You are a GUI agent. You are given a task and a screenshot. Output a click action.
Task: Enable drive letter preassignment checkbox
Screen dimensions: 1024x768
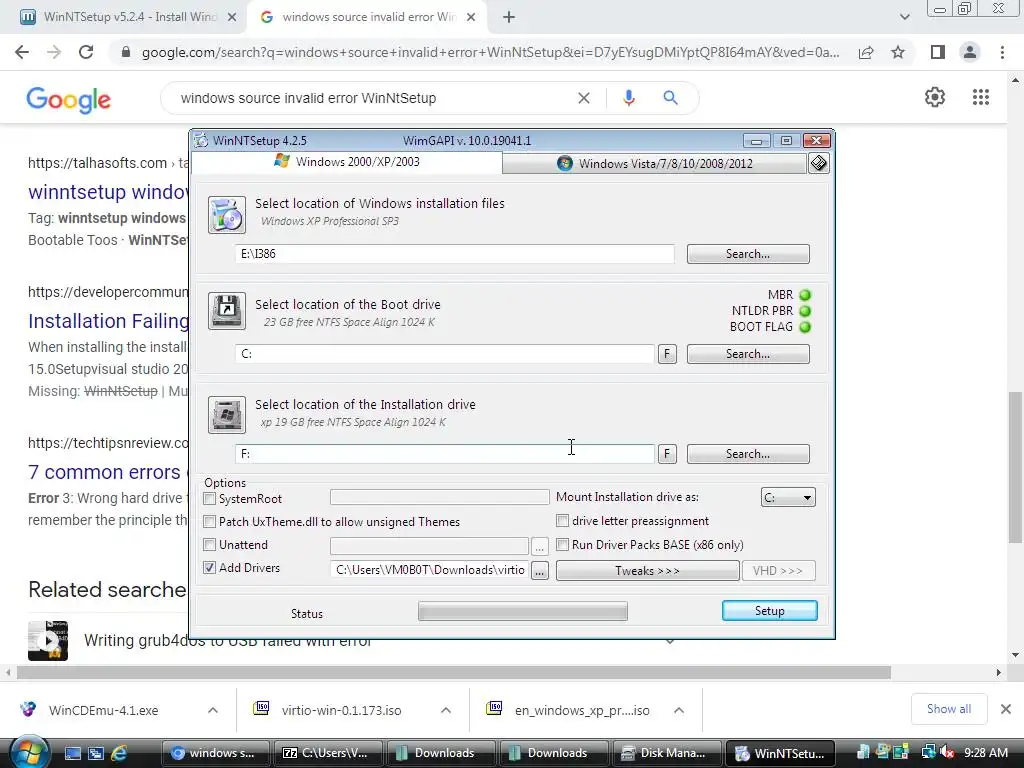[562, 521]
